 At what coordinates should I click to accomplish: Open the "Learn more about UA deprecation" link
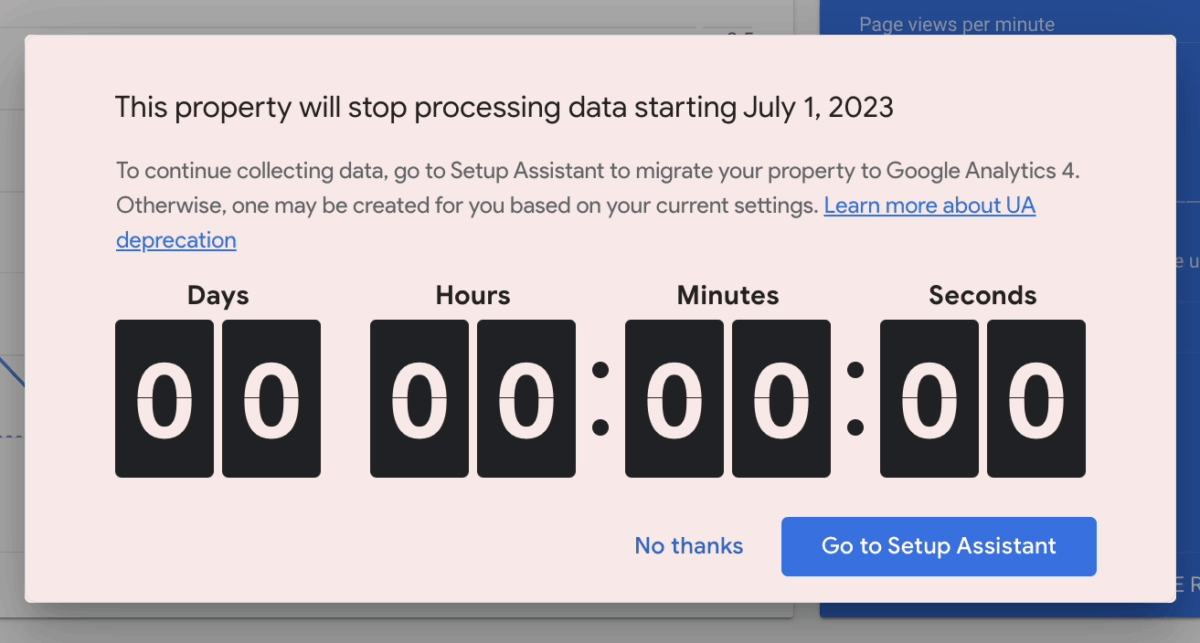click(929, 205)
